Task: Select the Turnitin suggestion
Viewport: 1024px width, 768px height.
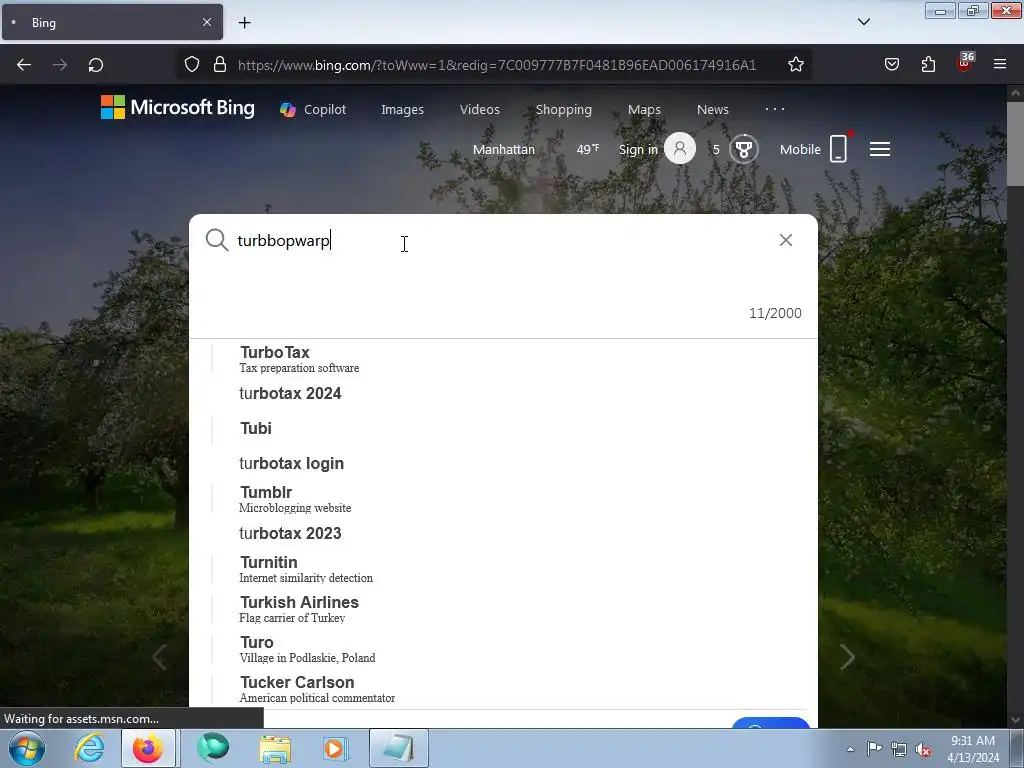Action: coord(503,569)
